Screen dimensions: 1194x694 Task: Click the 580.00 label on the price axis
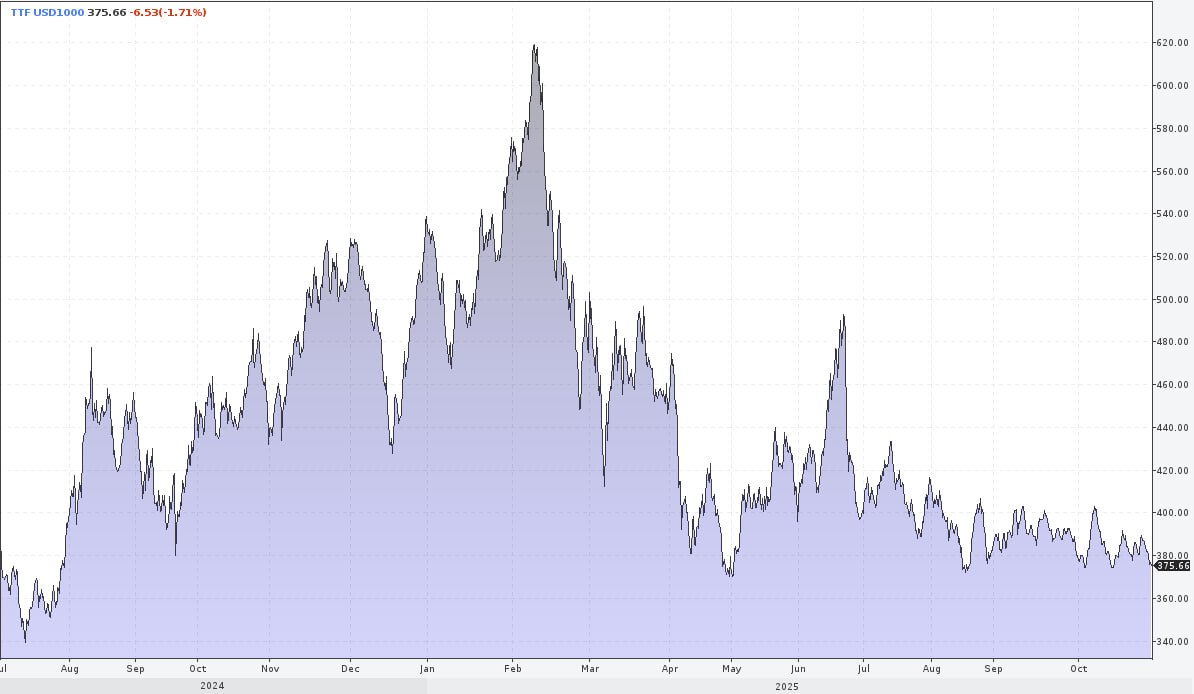tap(1172, 128)
